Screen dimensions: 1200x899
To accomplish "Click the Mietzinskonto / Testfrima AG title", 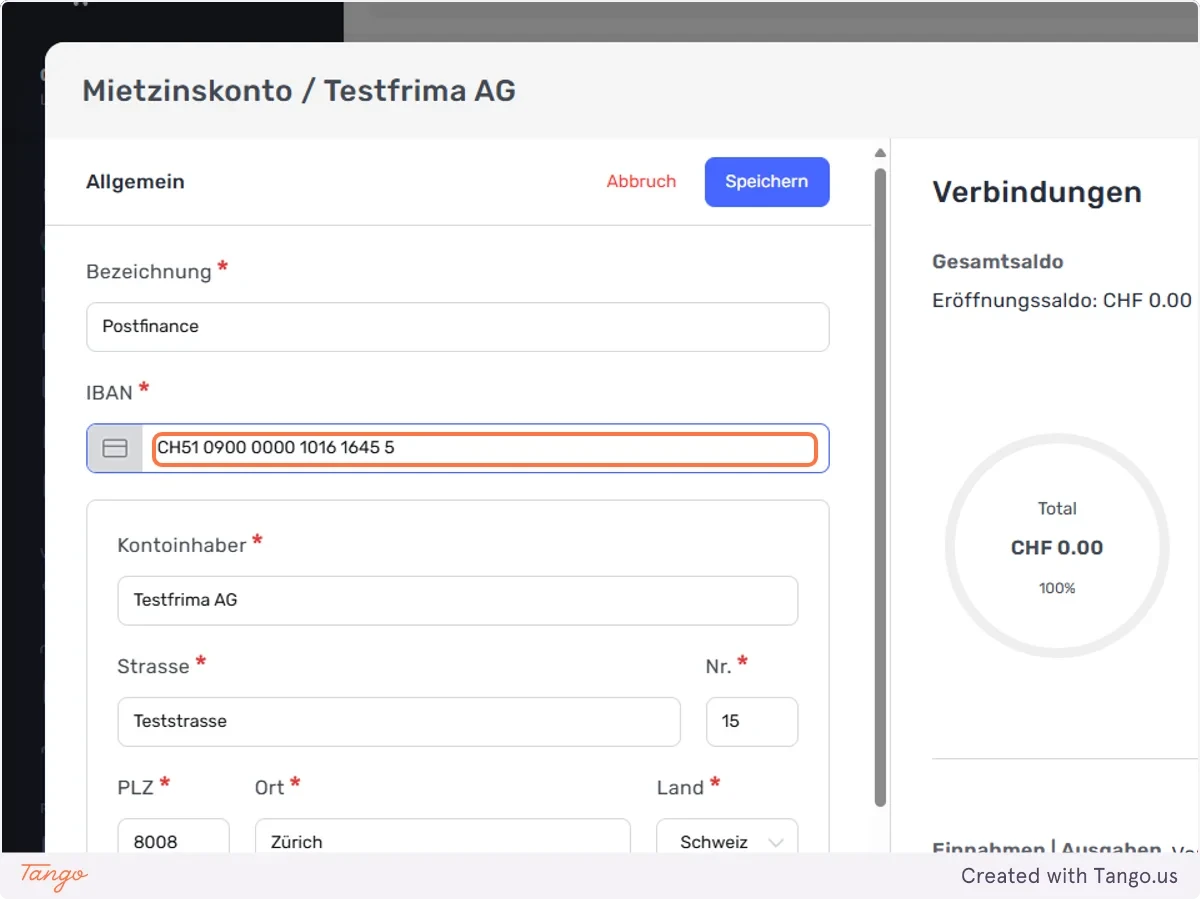I will coord(299,91).
